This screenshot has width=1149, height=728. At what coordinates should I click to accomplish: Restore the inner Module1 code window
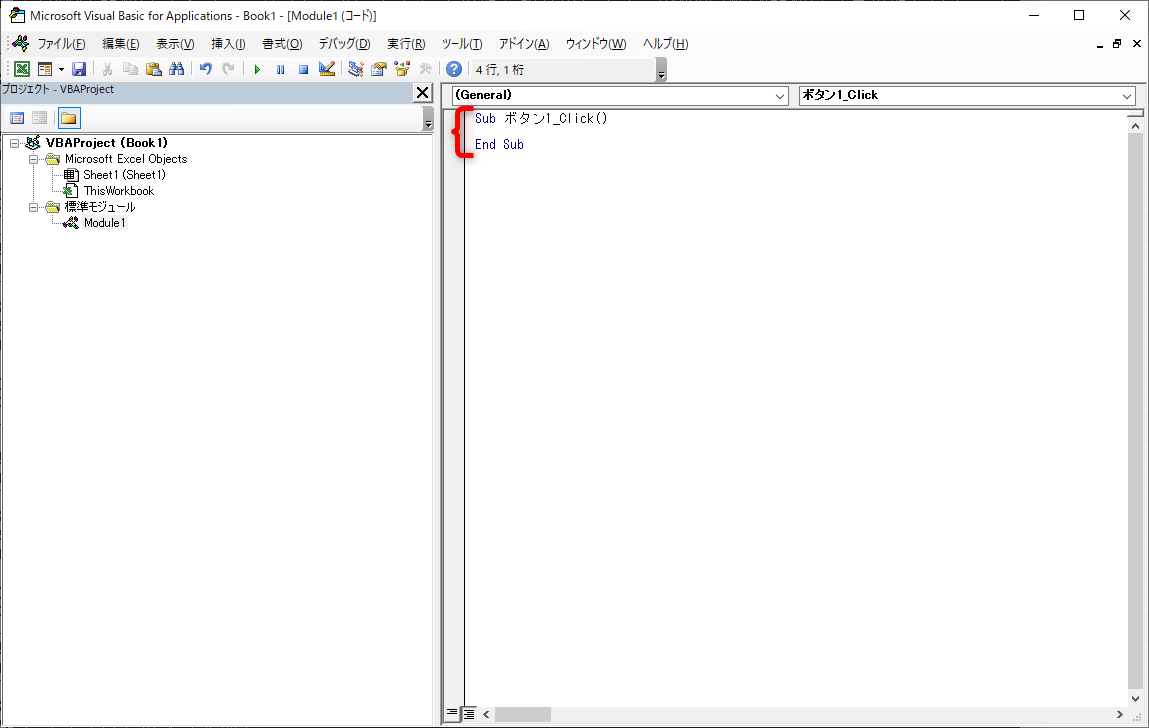(1117, 44)
